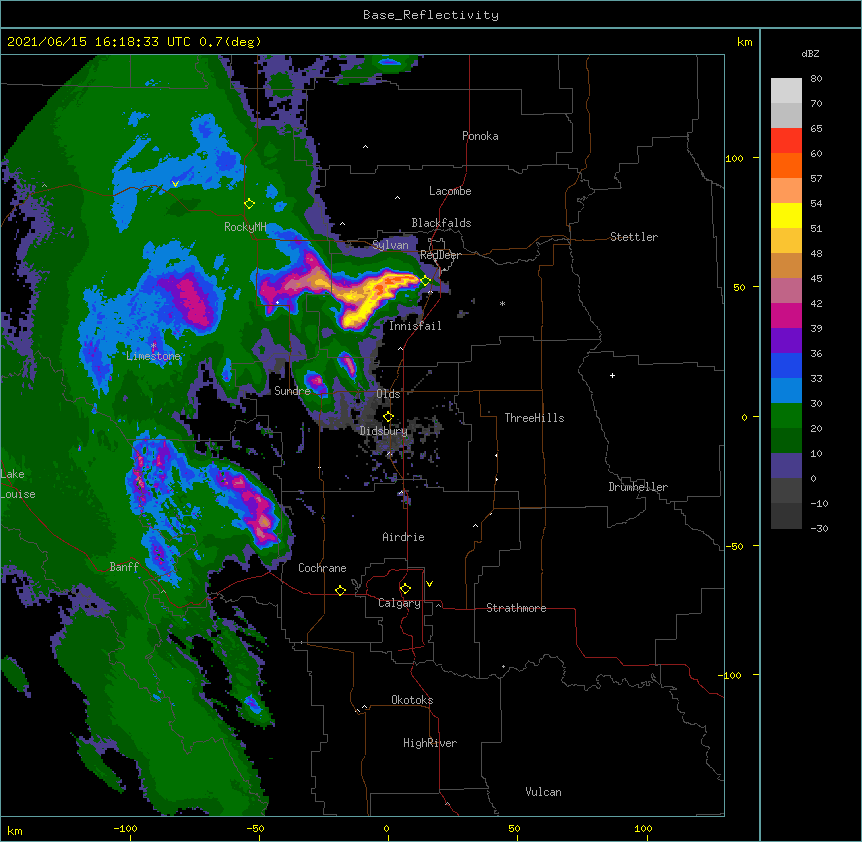Click the Sundre town label
This screenshot has height=842, width=862.
click(x=292, y=391)
